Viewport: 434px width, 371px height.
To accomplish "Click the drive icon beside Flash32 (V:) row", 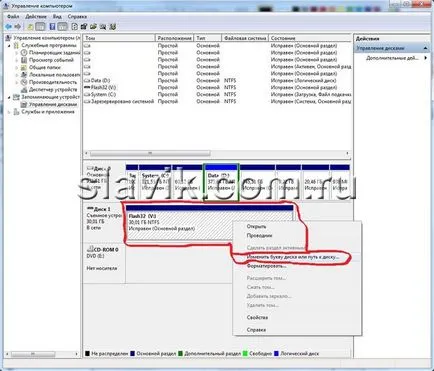I will [x=87, y=87].
